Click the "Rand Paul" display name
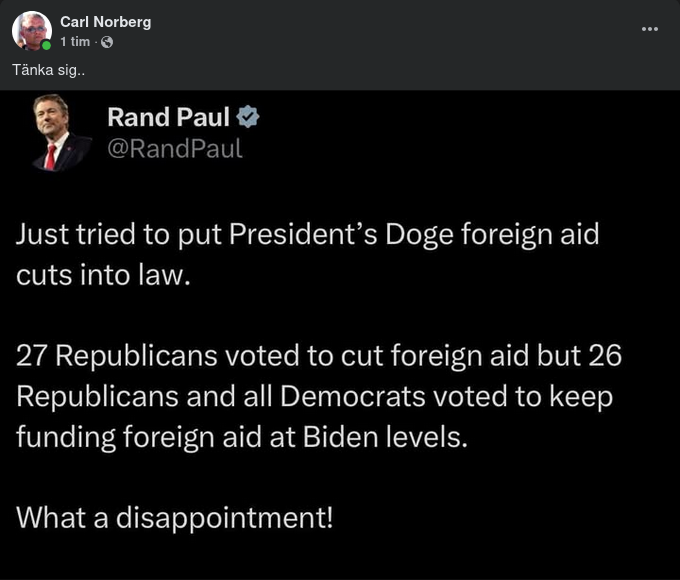This screenshot has width=680, height=580. pos(168,119)
